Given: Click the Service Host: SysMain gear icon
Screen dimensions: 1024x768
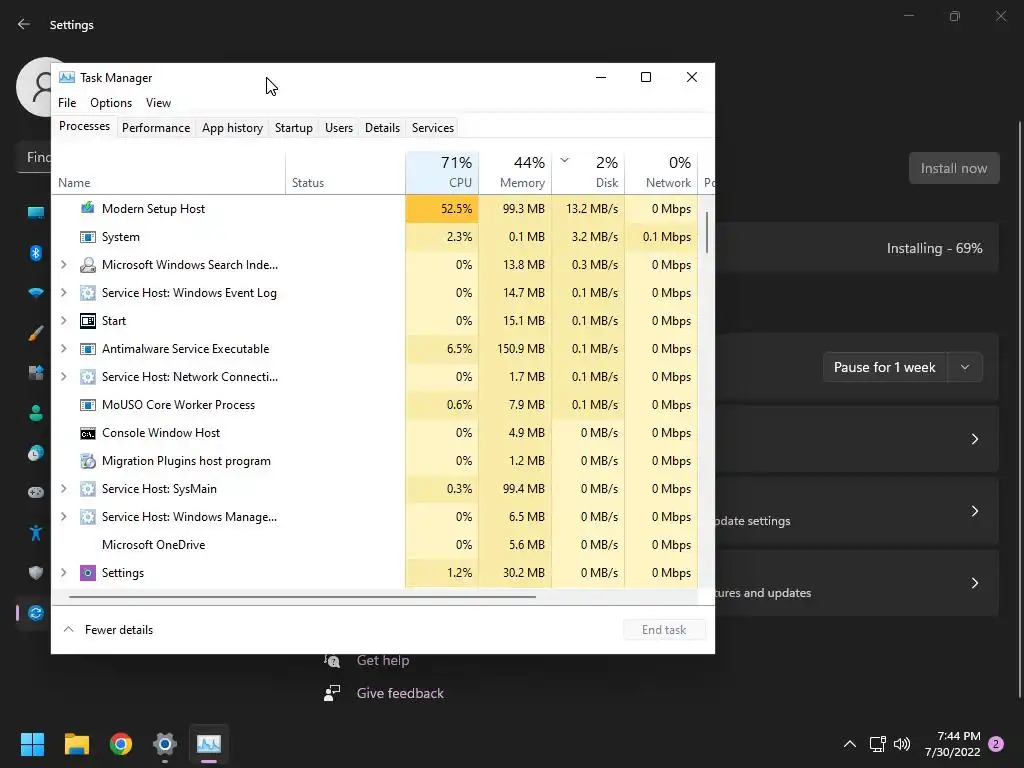Looking at the screenshot, I should 88,488.
